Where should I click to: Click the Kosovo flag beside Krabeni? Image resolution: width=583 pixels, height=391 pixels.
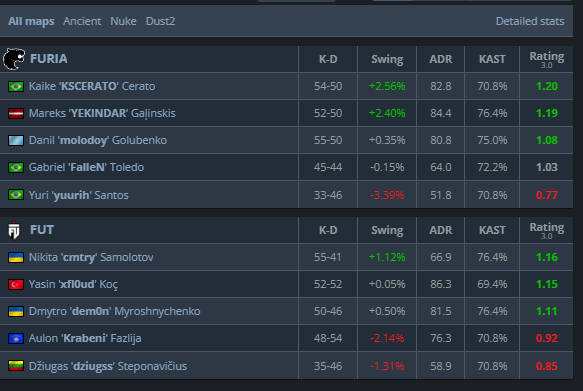tap(16, 339)
